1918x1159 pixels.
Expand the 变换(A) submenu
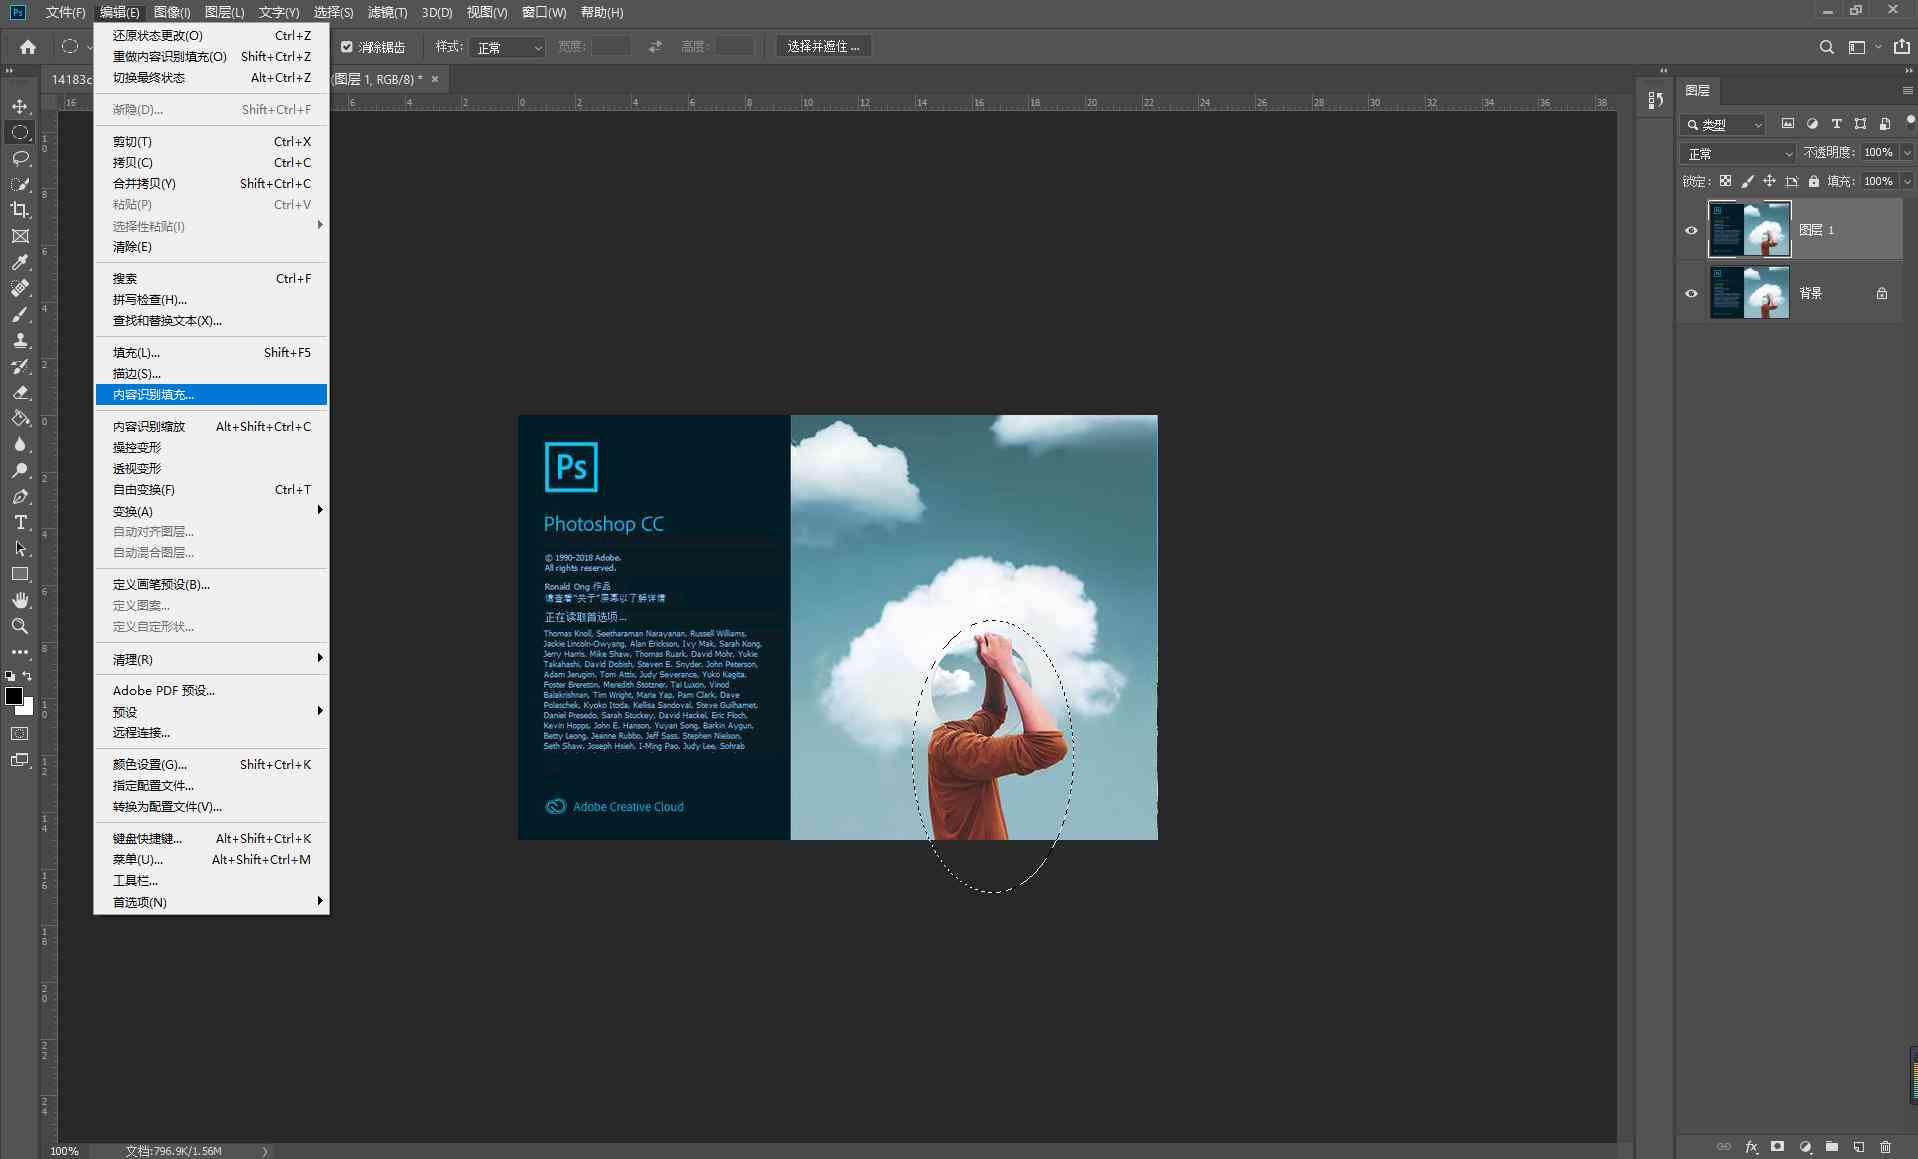pyautogui.click(x=212, y=511)
